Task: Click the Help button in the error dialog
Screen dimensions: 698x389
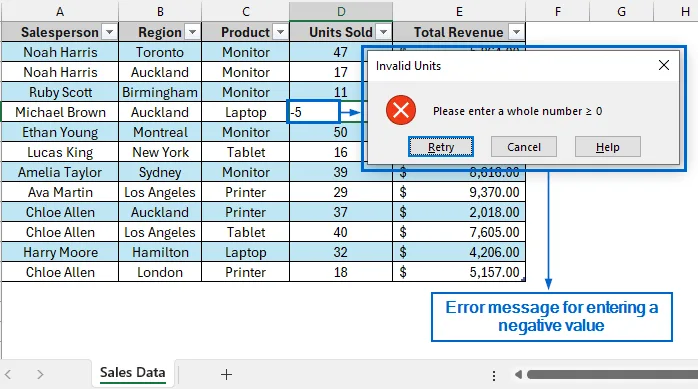Action: [608, 147]
